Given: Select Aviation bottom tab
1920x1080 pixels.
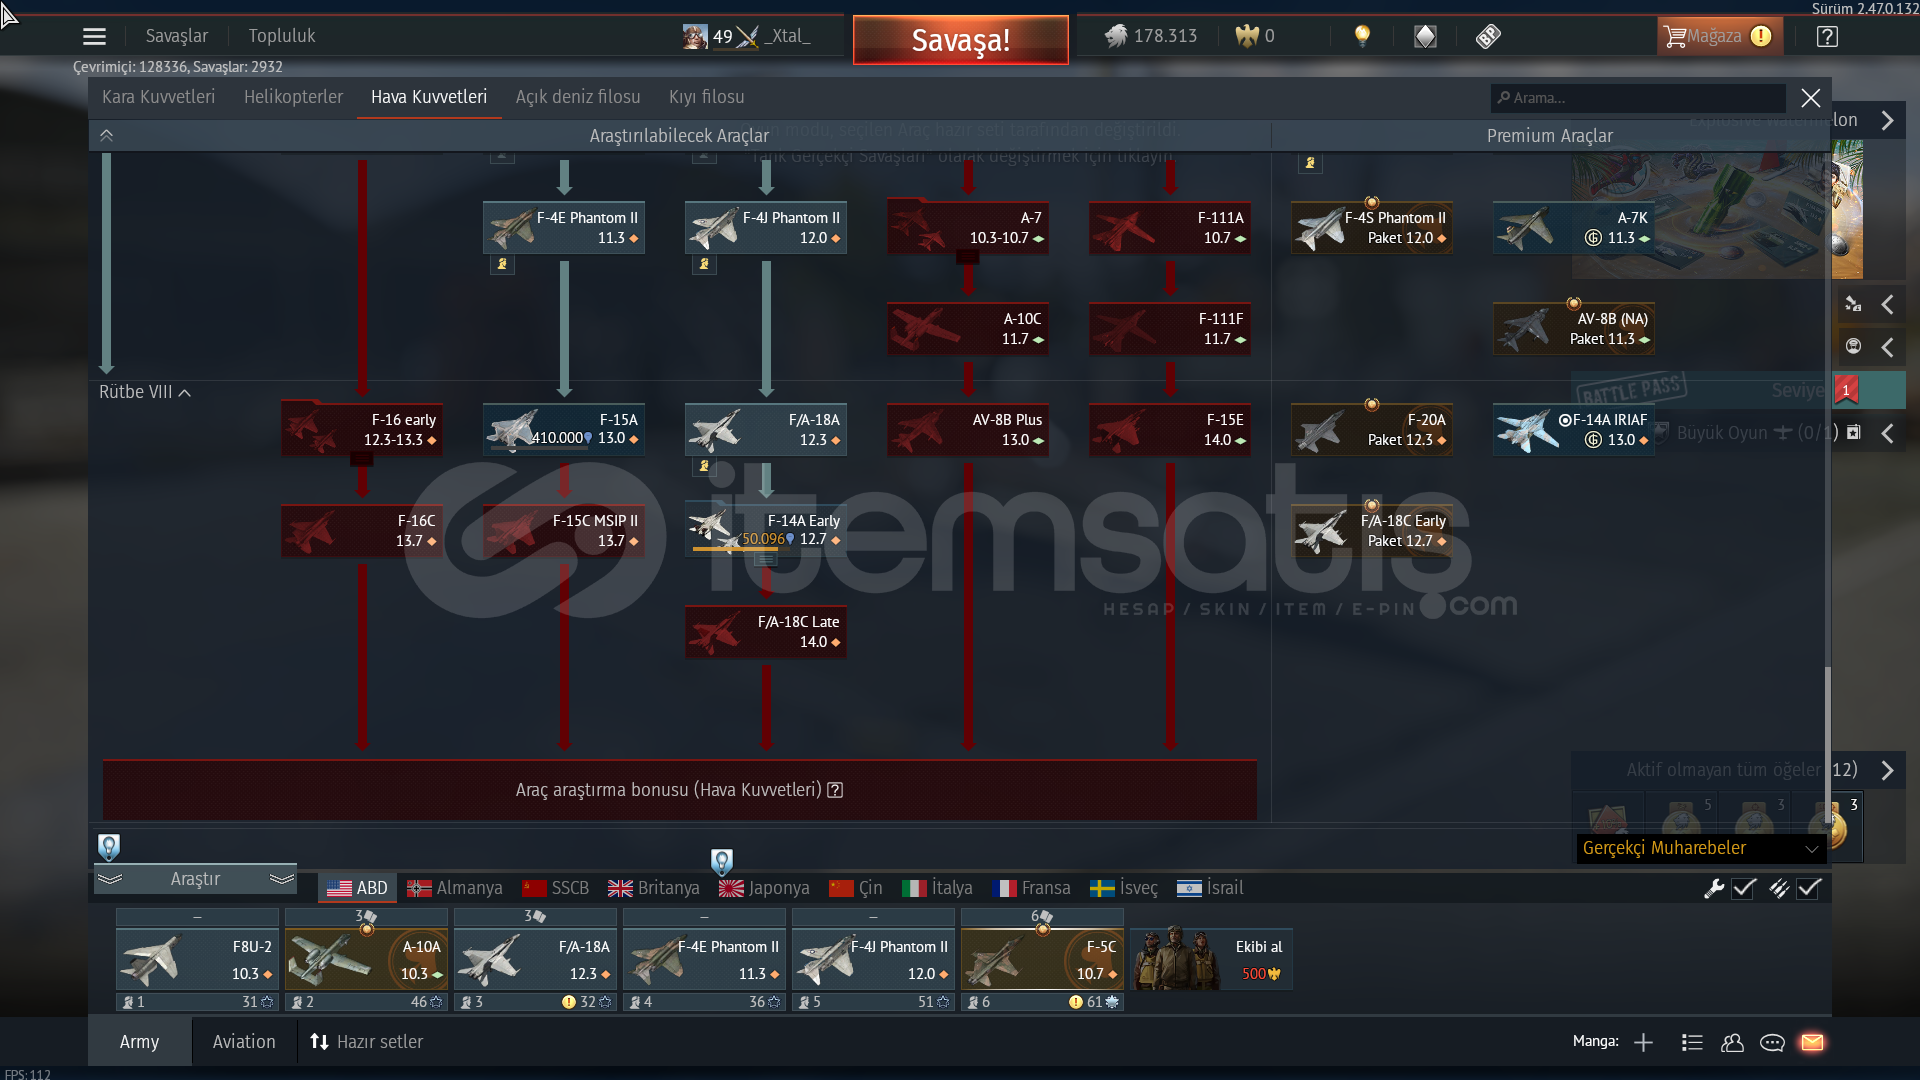Looking at the screenshot, I should coord(244,1042).
